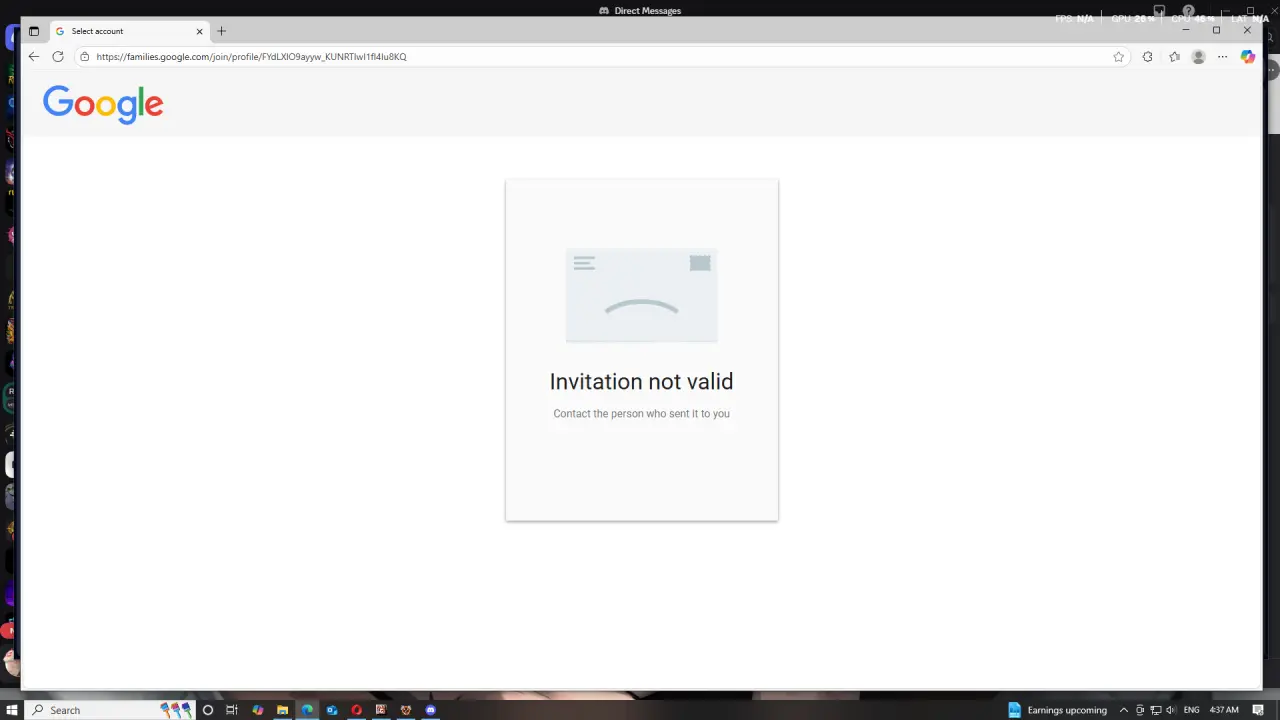
Task: Add this page to favorites star
Action: [x=1119, y=57]
